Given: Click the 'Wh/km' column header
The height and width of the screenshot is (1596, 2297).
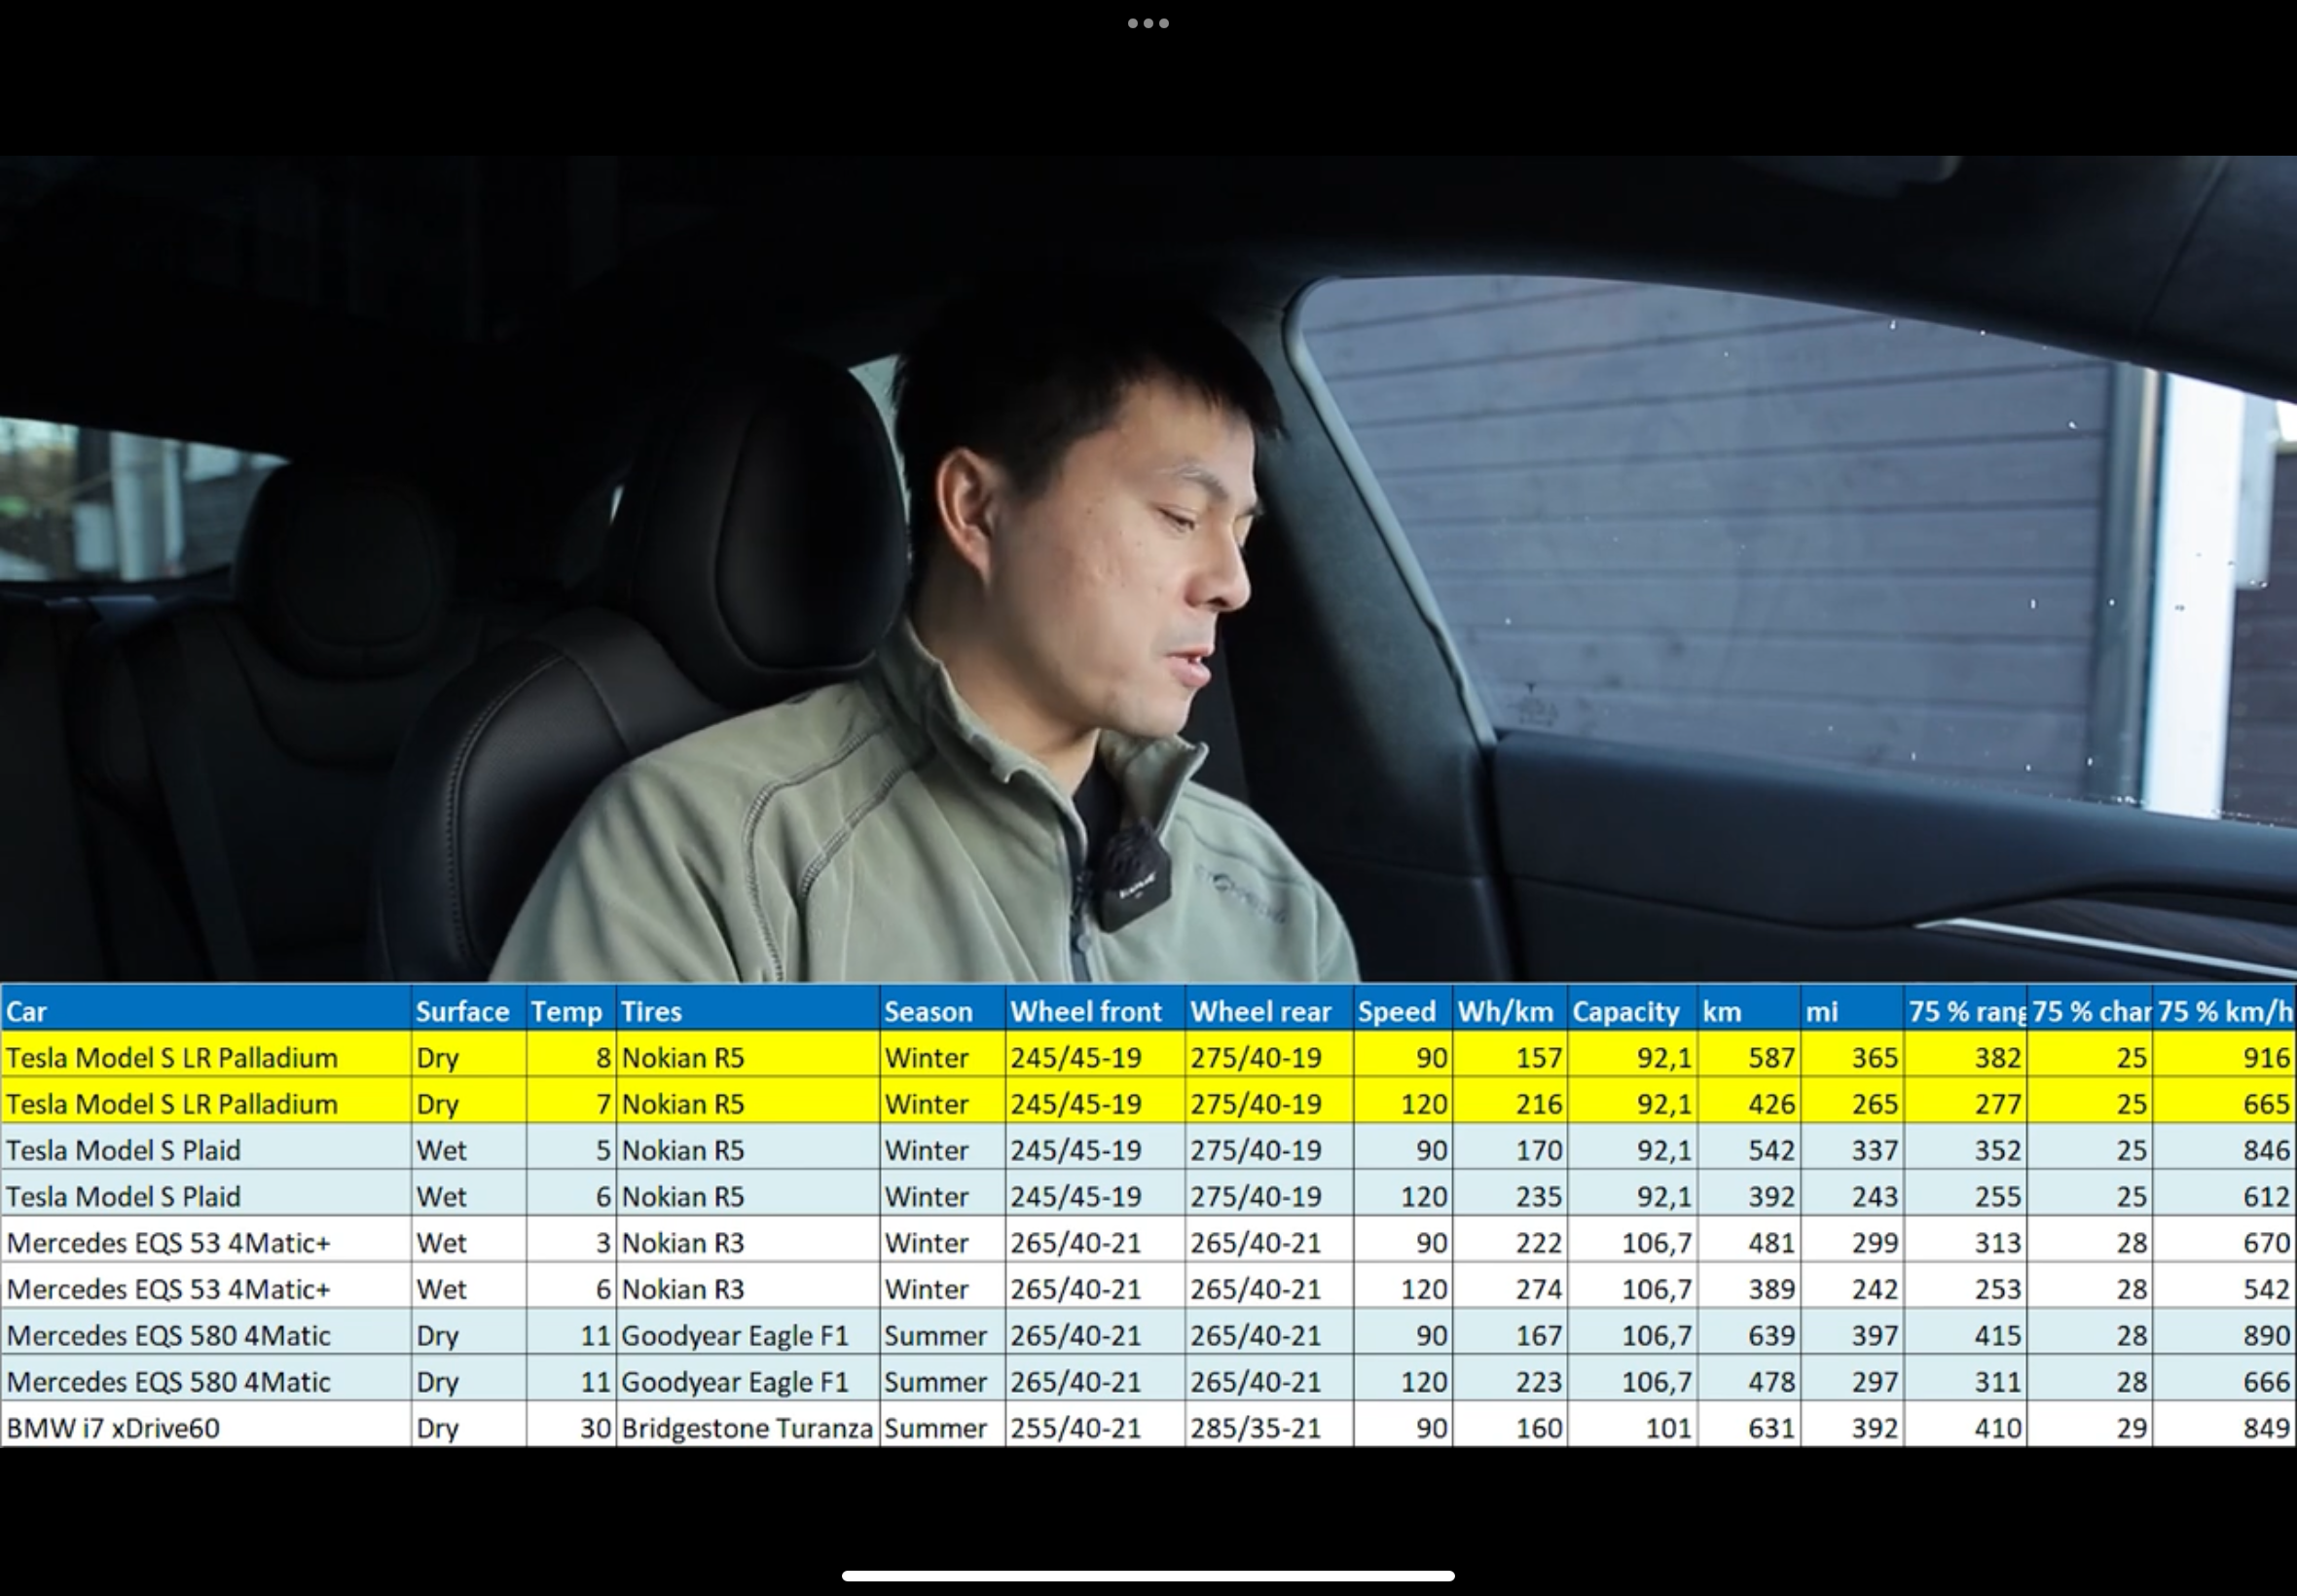Looking at the screenshot, I should [x=1510, y=1010].
